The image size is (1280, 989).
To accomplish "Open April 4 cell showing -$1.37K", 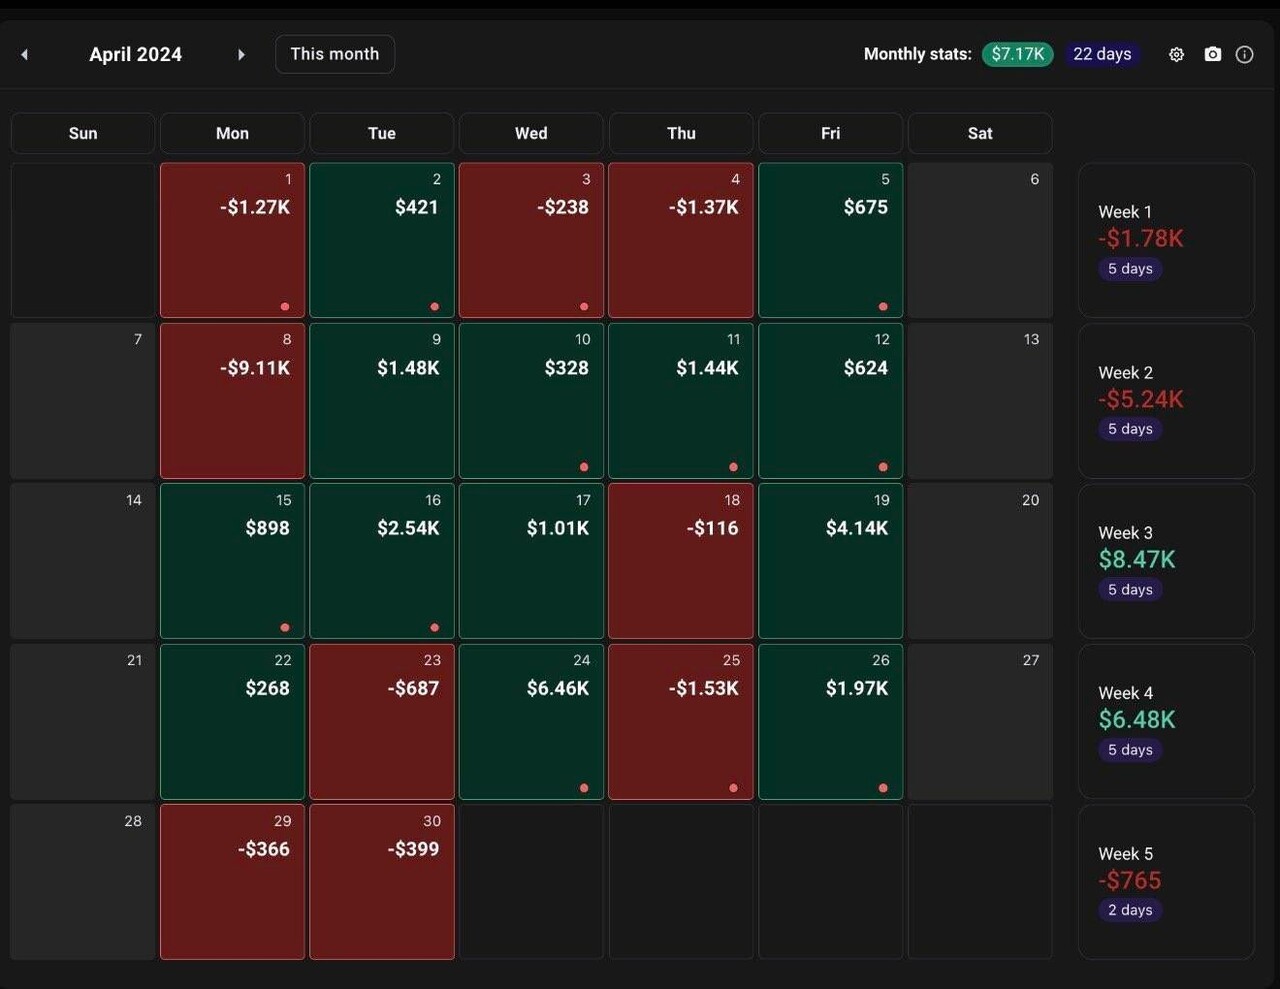I will [681, 240].
